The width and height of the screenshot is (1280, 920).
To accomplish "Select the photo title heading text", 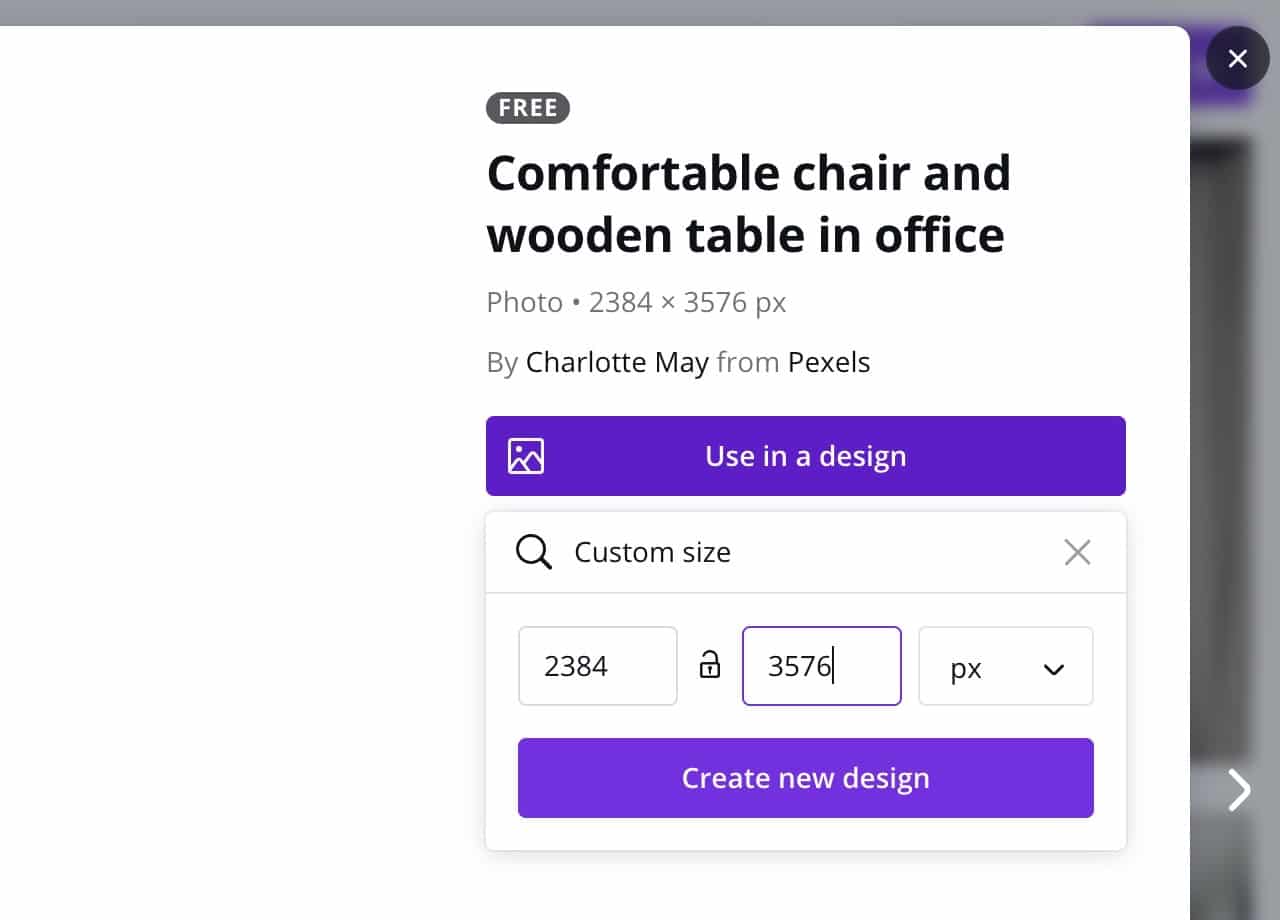I will pyautogui.click(x=749, y=204).
